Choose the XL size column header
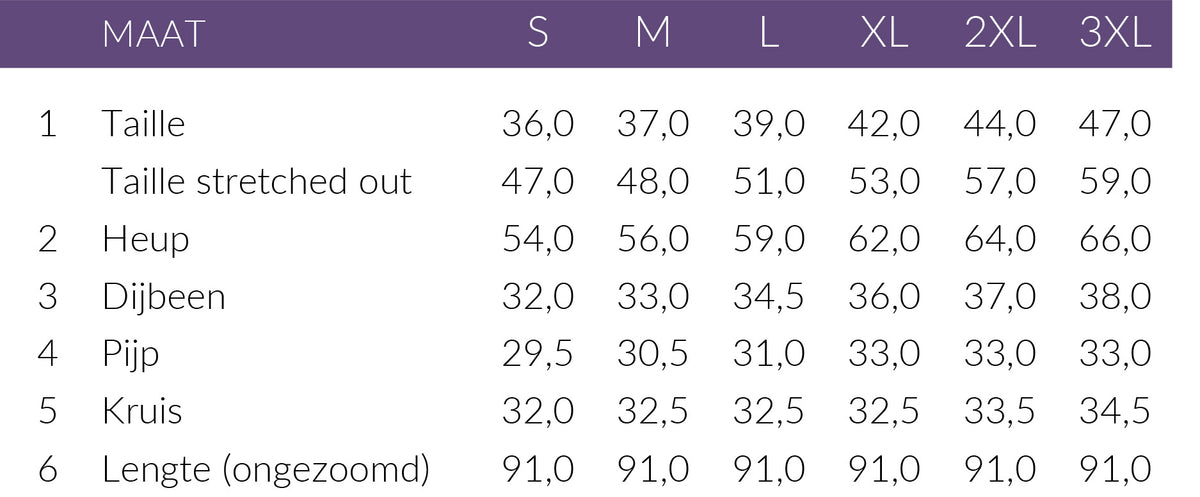The width and height of the screenshot is (1200, 497). point(884,34)
